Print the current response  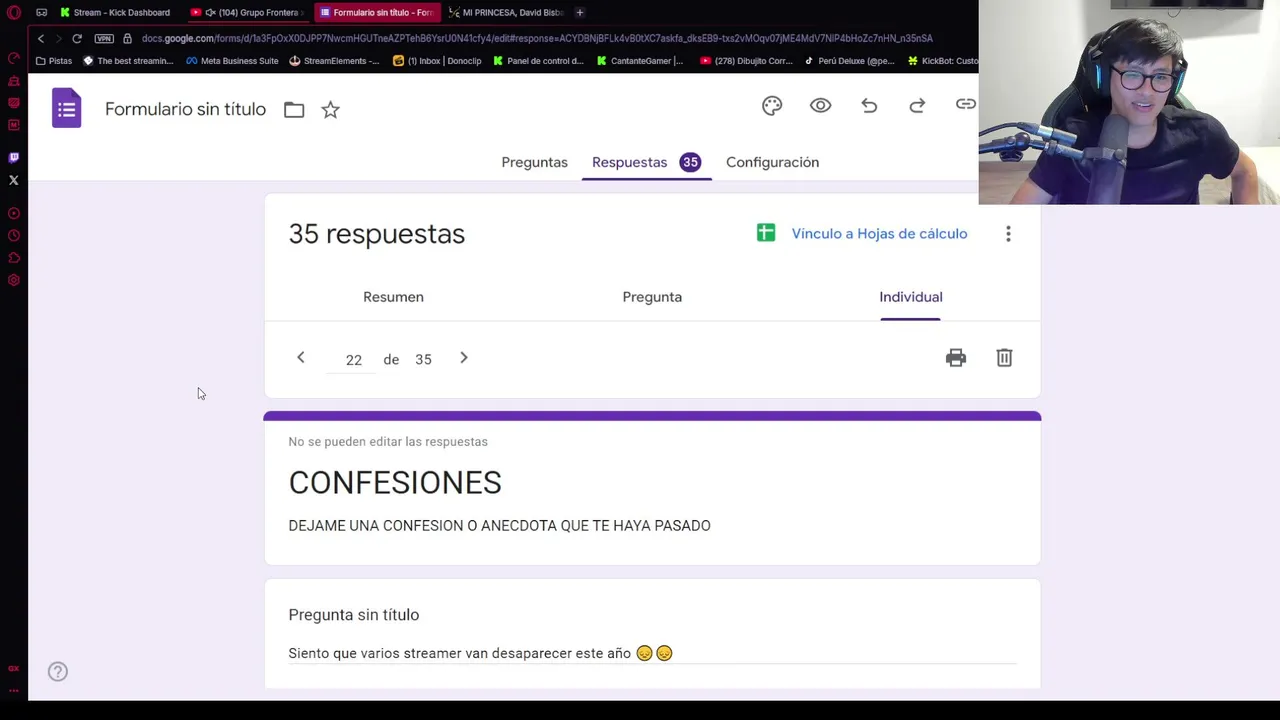pyautogui.click(x=956, y=358)
